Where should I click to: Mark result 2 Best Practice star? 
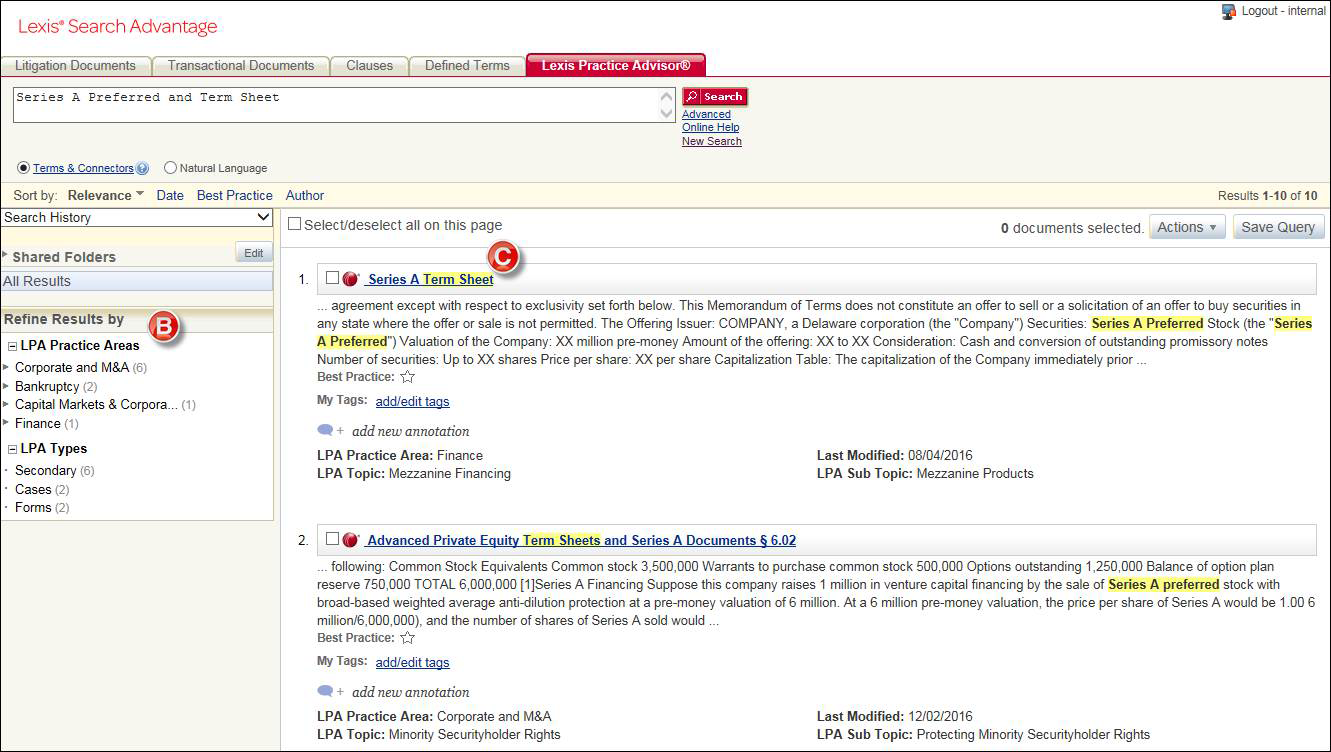pos(407,638)
